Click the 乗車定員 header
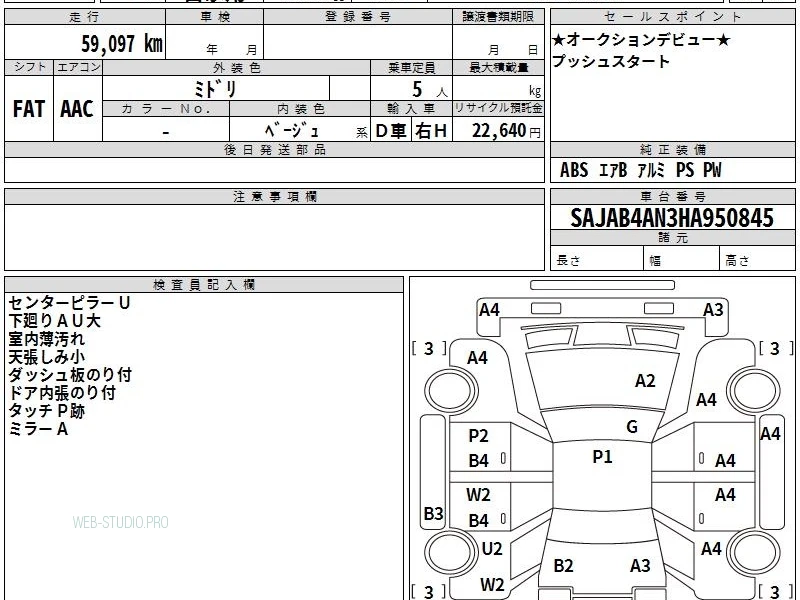Viewport: 800px width, 600px height. (411, 68)
